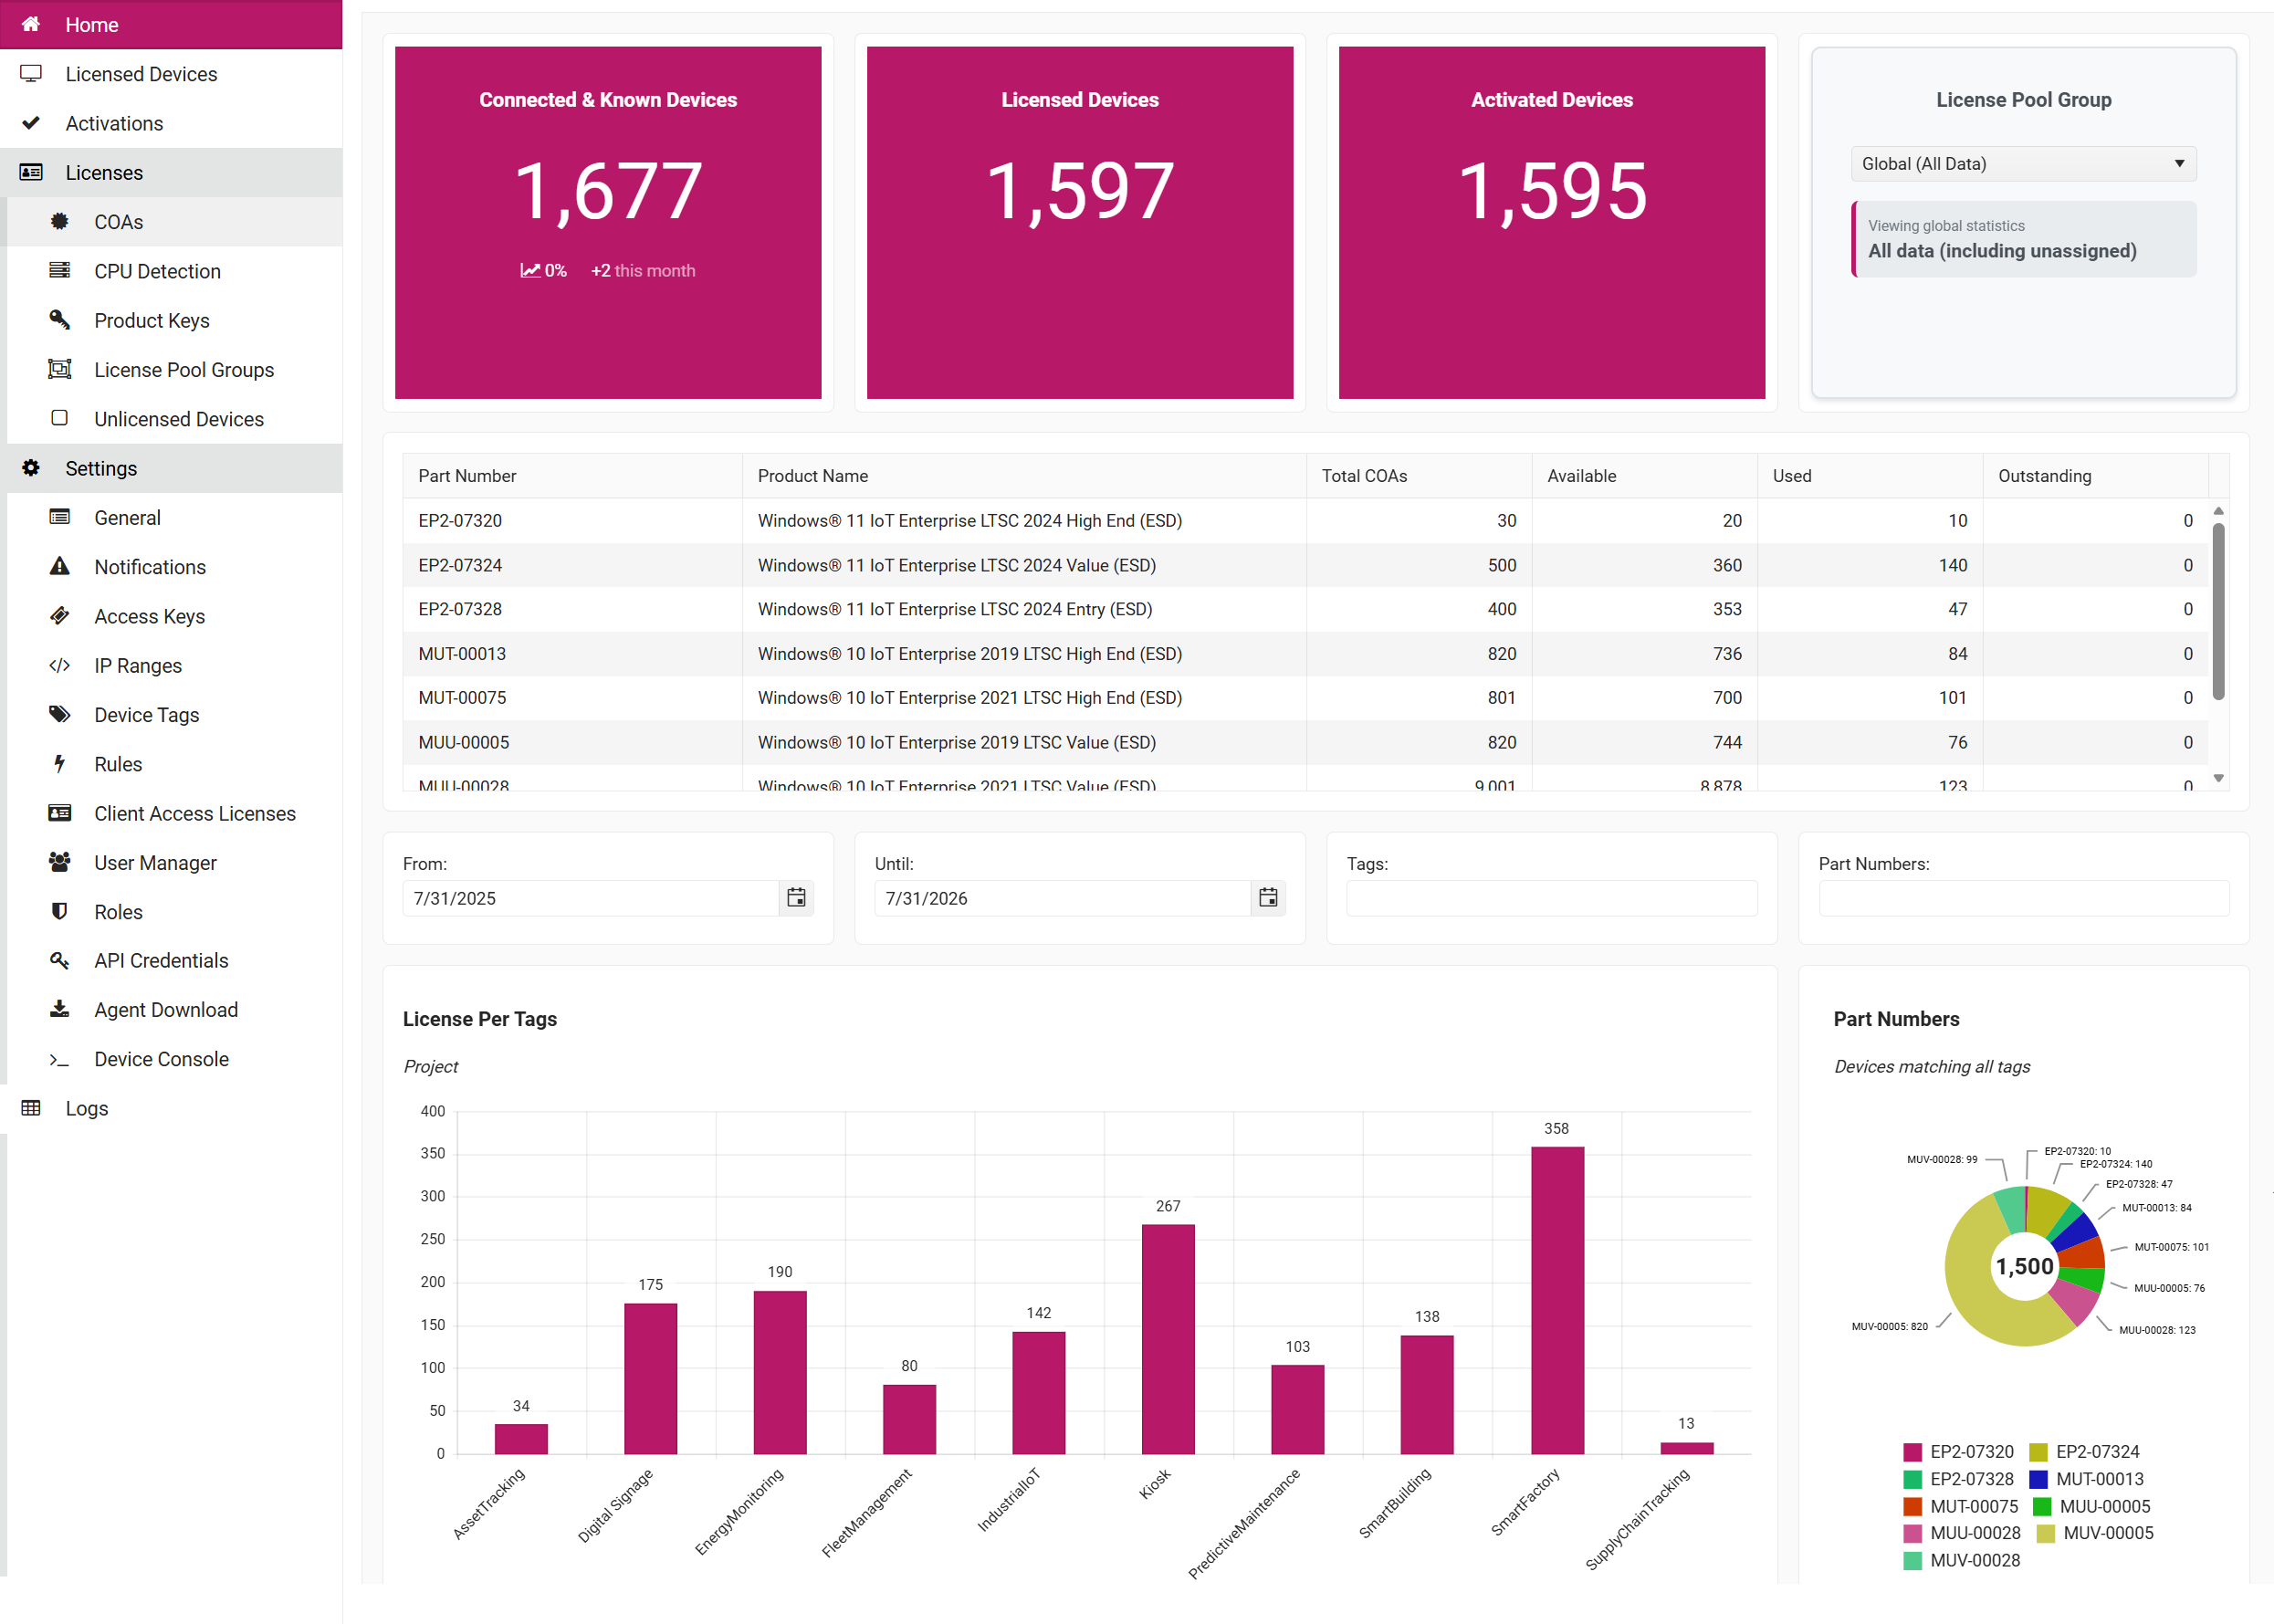The height and width of the screenshot is (1624, 2274).
Task: Toggle MUT-00013 legend color swatch
Action: pos(2038,1479)
